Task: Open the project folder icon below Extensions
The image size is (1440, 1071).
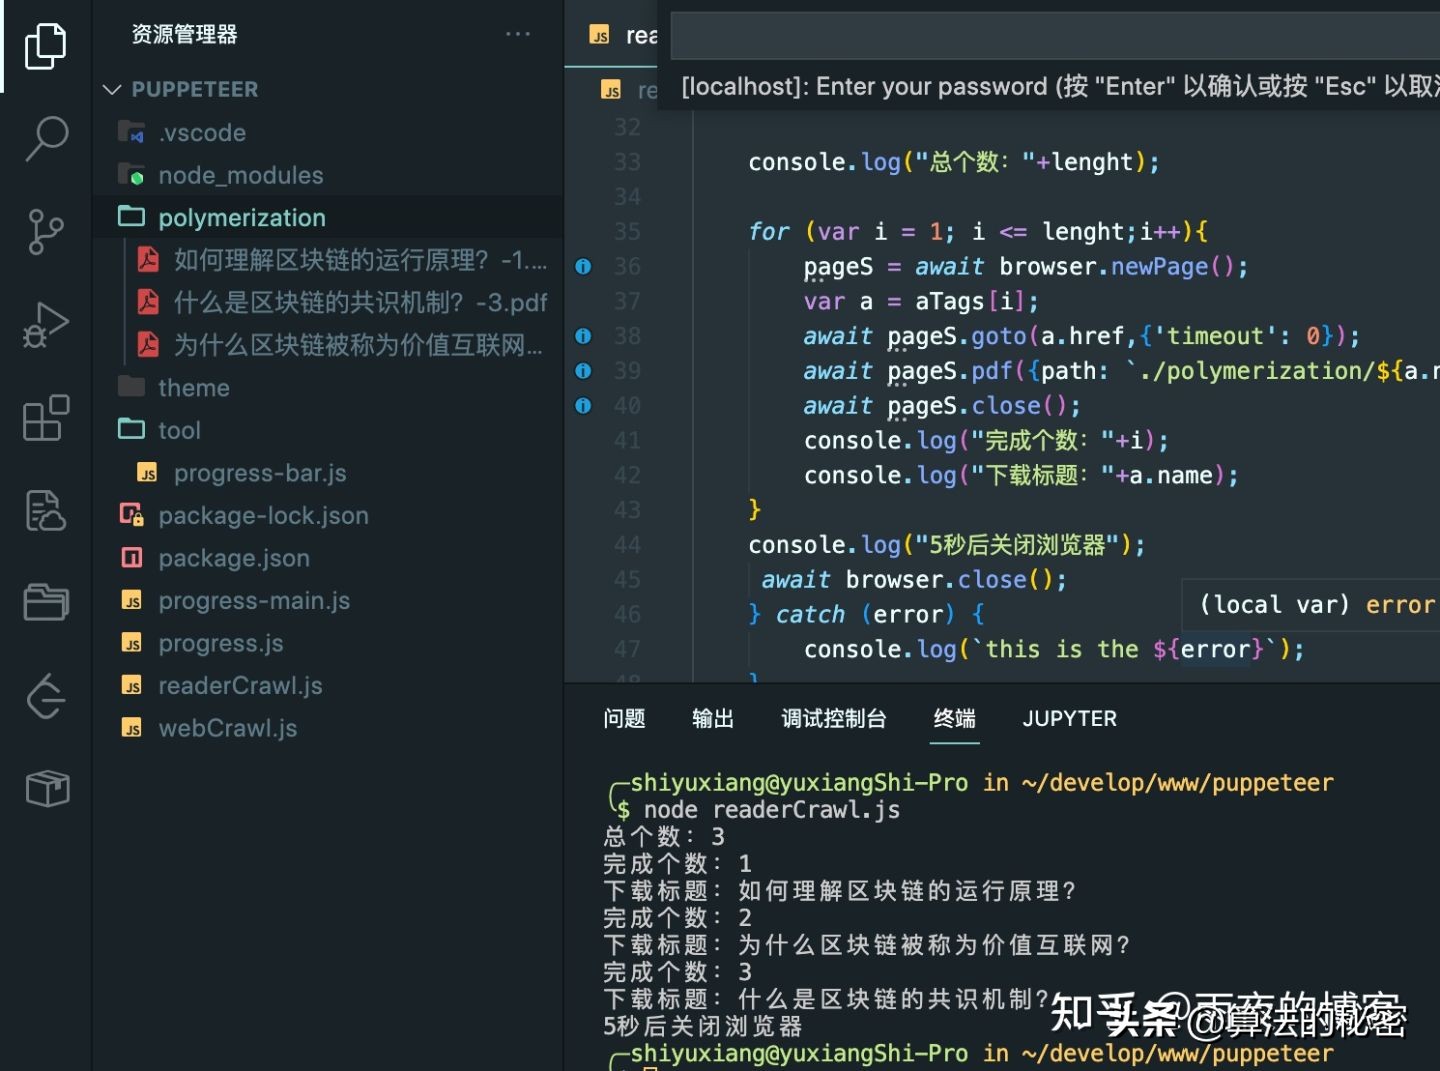Action: click(45, 601)
